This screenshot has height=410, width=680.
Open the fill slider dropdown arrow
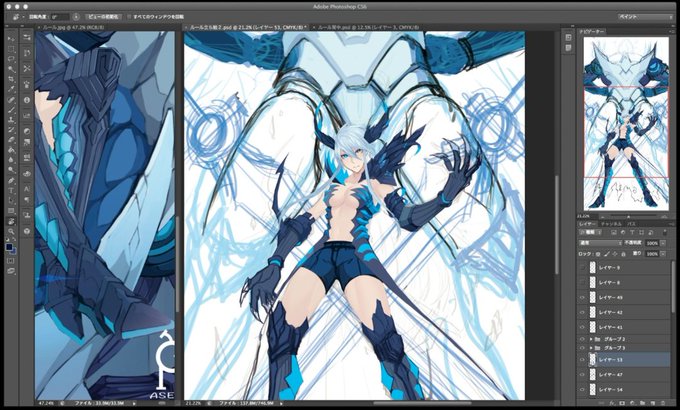point(664,254)
